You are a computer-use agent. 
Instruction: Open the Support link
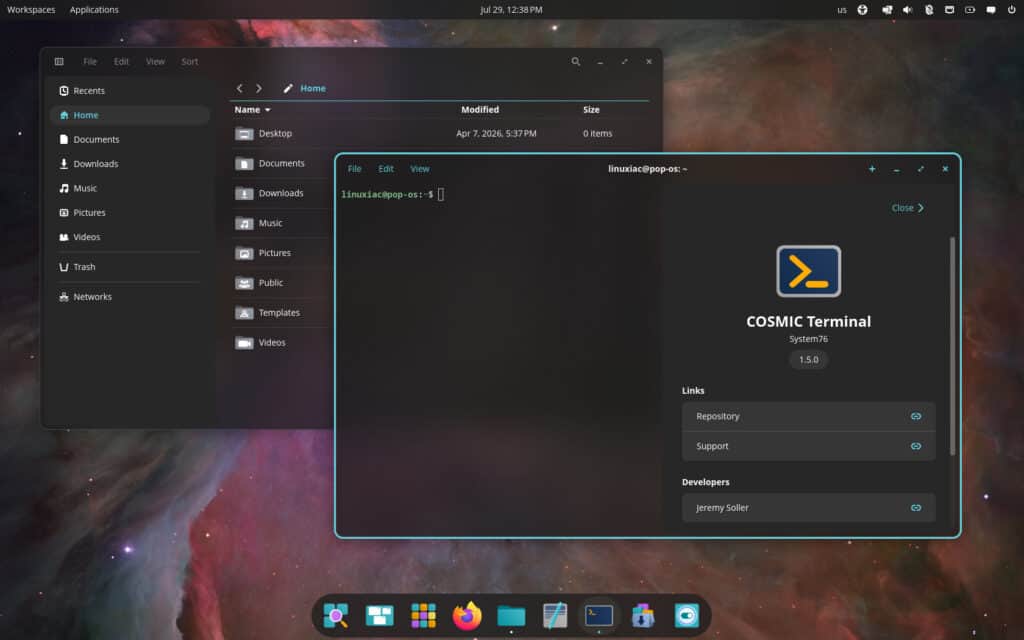tap(808, 446)
